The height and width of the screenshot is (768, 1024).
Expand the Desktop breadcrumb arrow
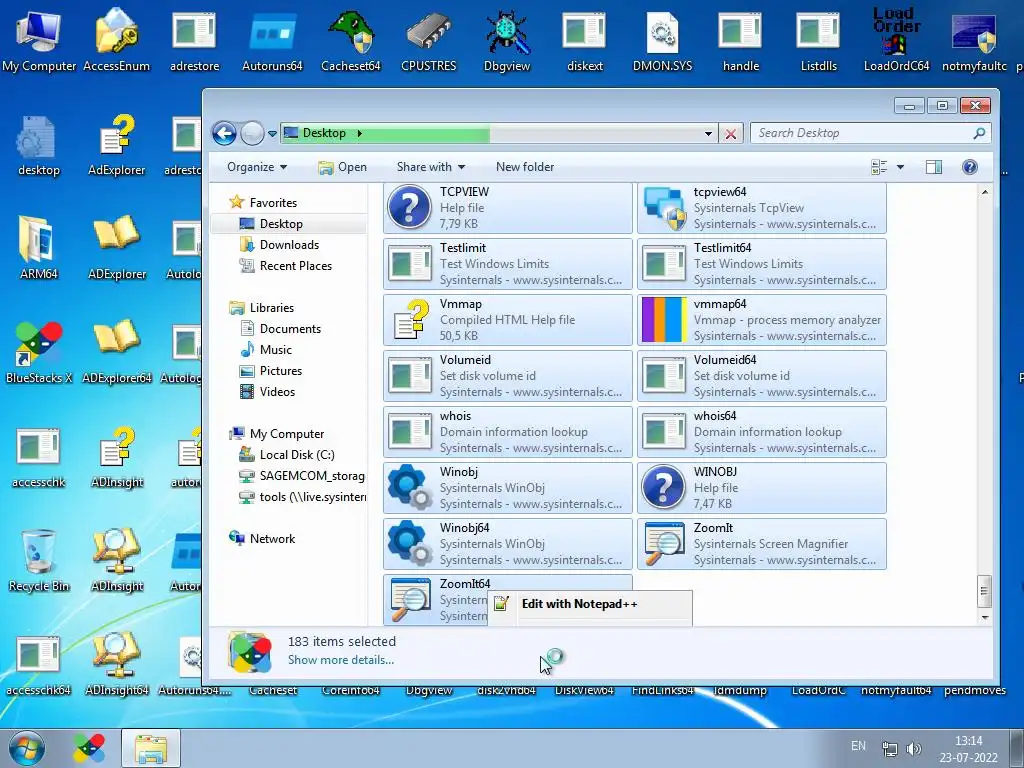(359, 133)
